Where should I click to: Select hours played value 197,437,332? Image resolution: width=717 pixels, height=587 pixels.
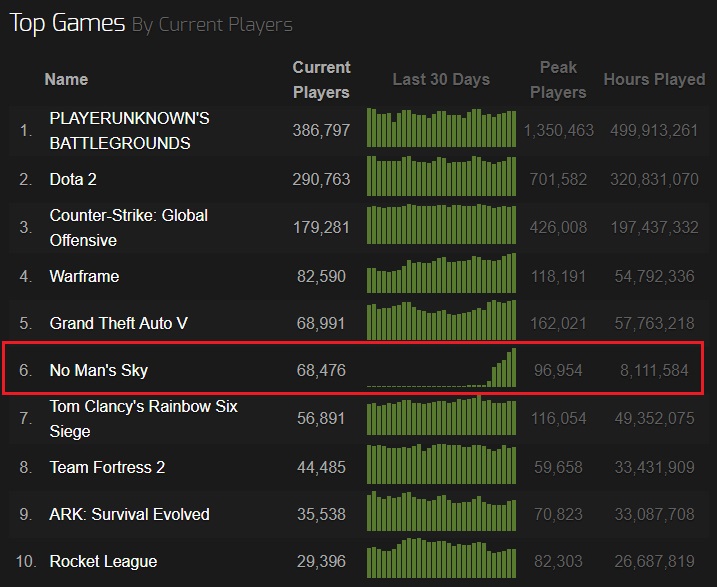[x=654, y=228]
